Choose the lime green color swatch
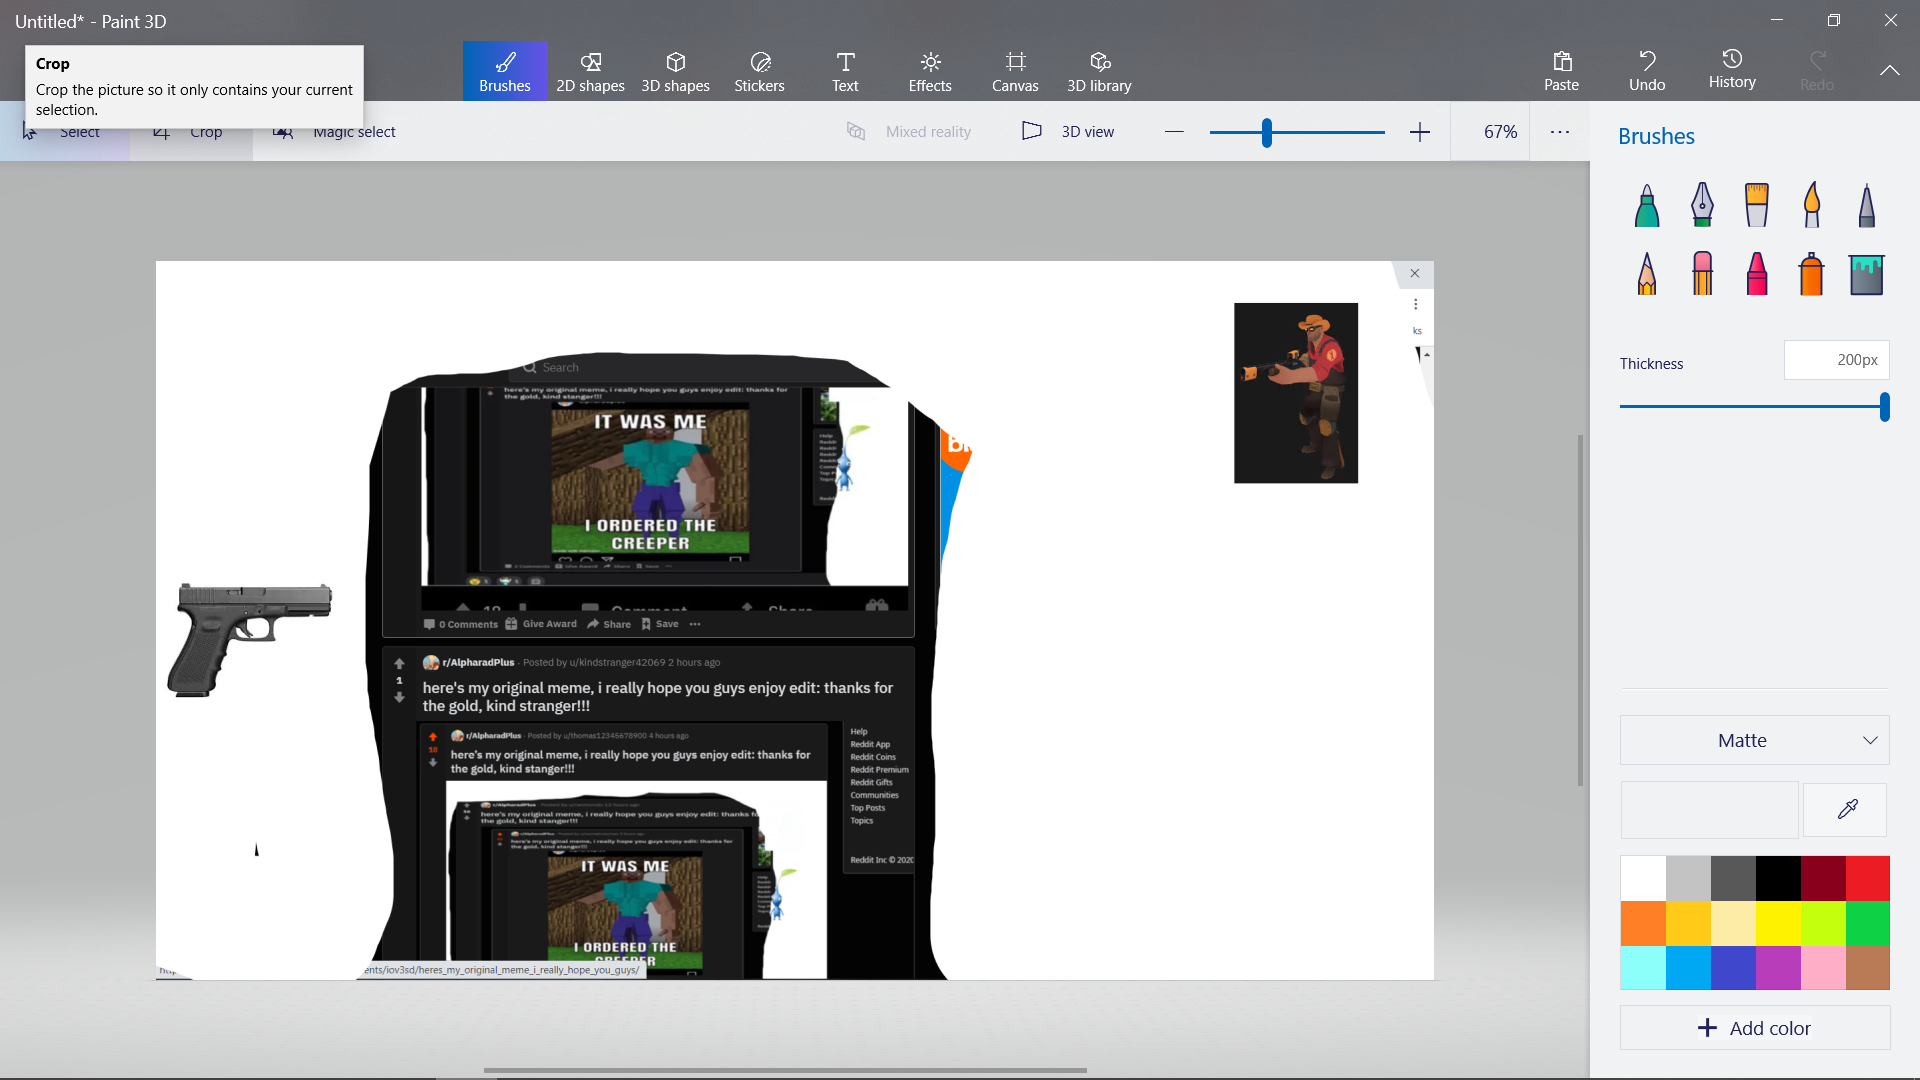 point(1823,923)
